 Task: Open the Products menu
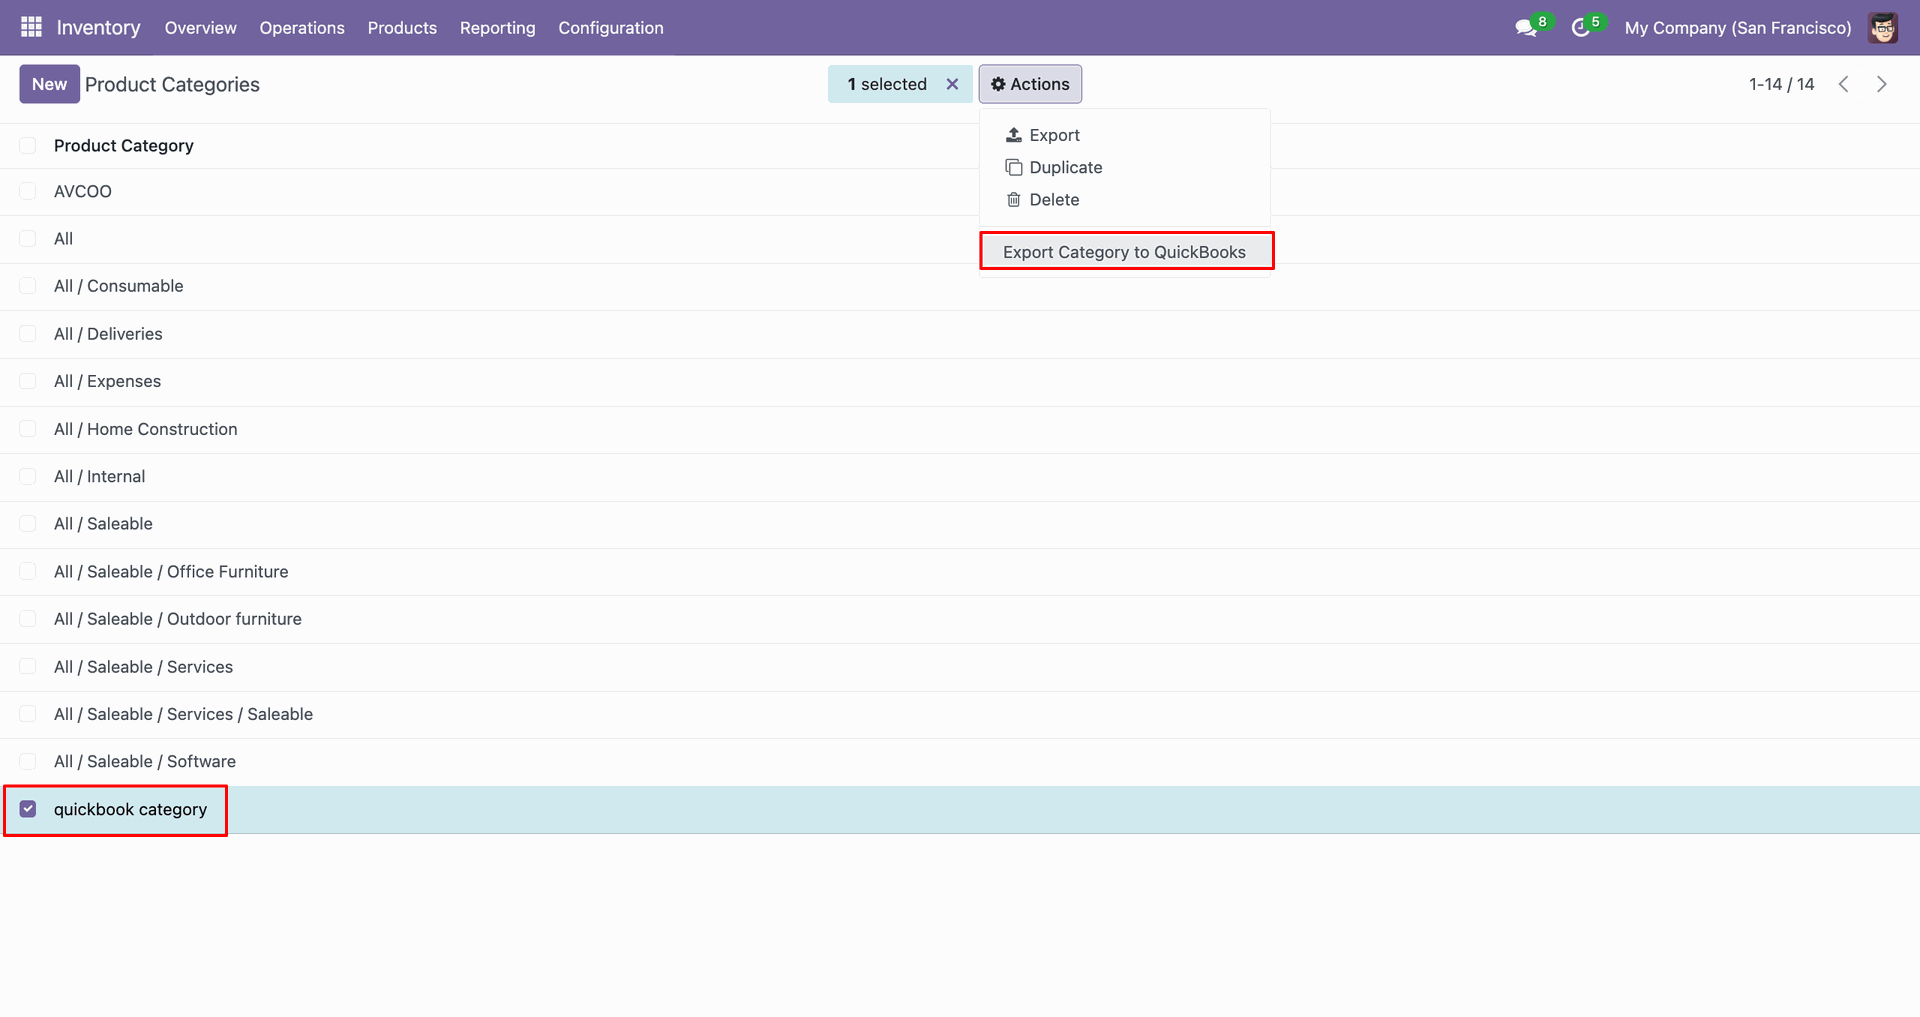coord(402,28)
